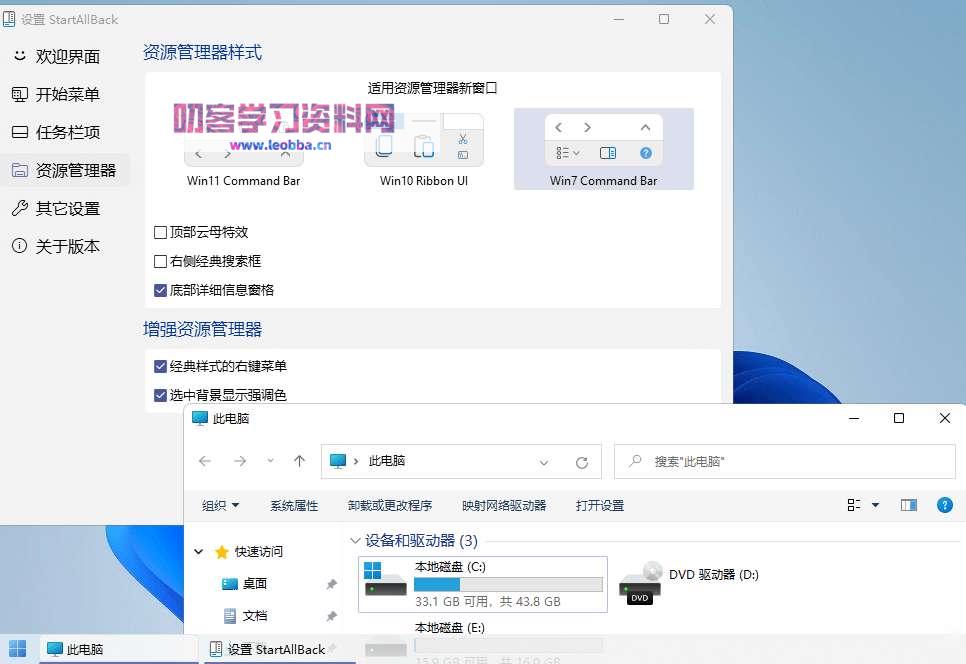Enable the 顶部云母特效 checkbox
The image size is (966, 664).
point(160,232)
